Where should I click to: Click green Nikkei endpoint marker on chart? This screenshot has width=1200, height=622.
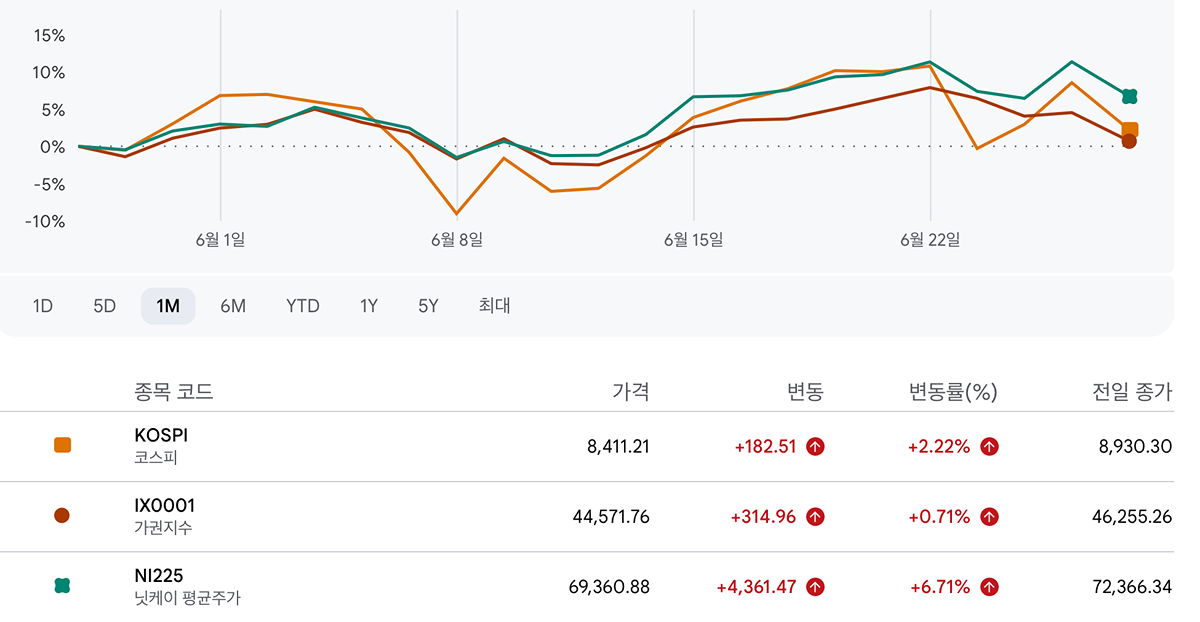point(1129,97)
